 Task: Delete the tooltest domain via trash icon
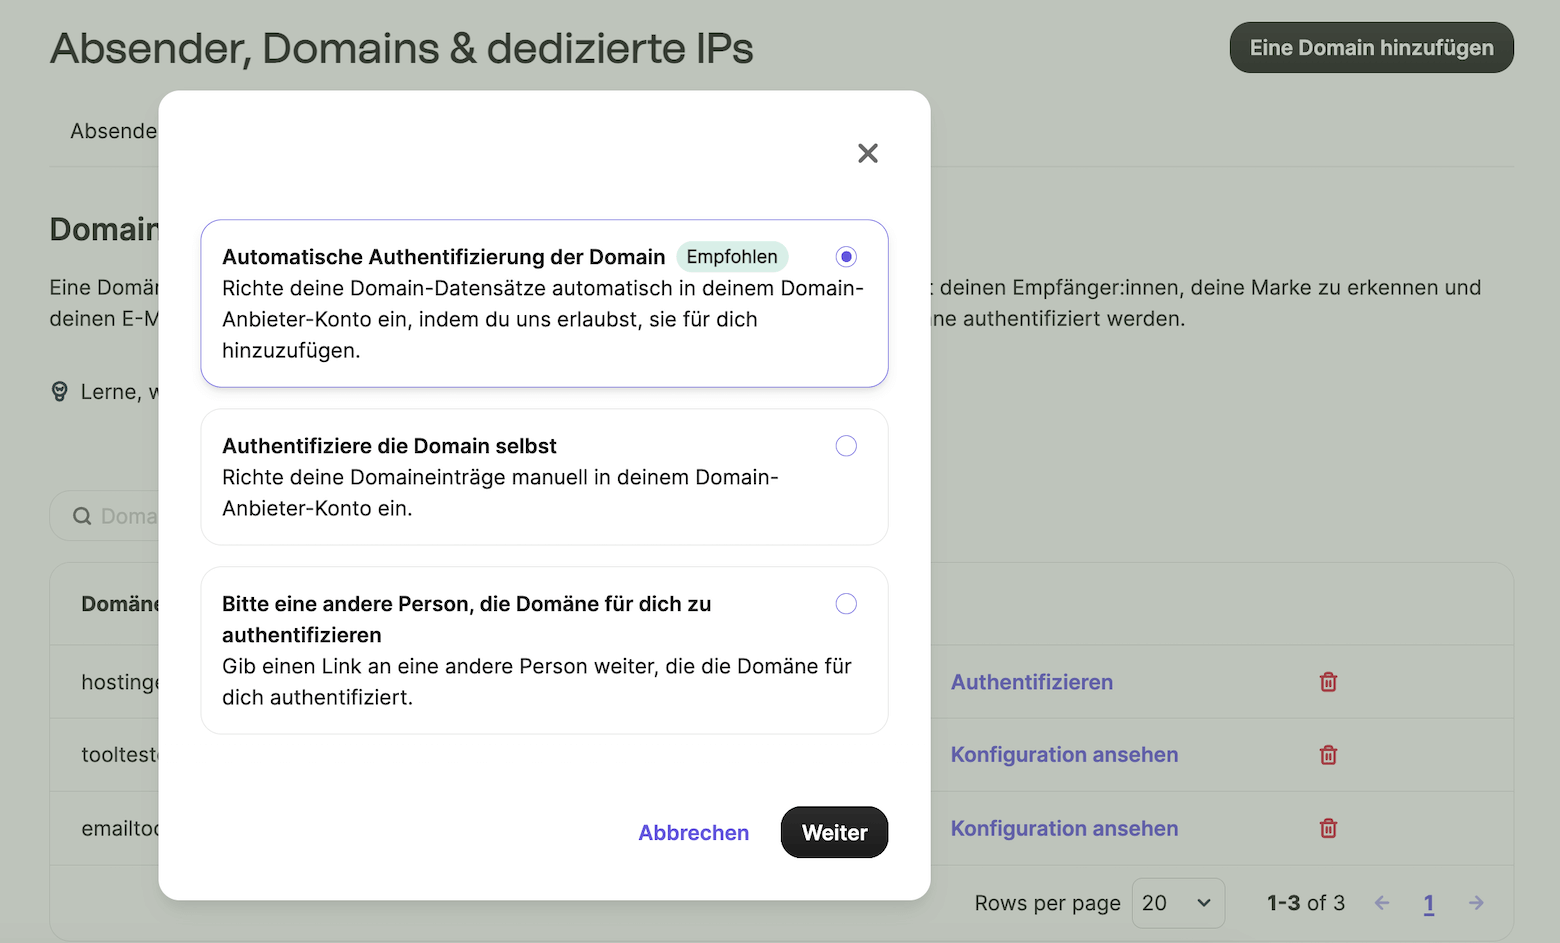(x=1328, y=755)
